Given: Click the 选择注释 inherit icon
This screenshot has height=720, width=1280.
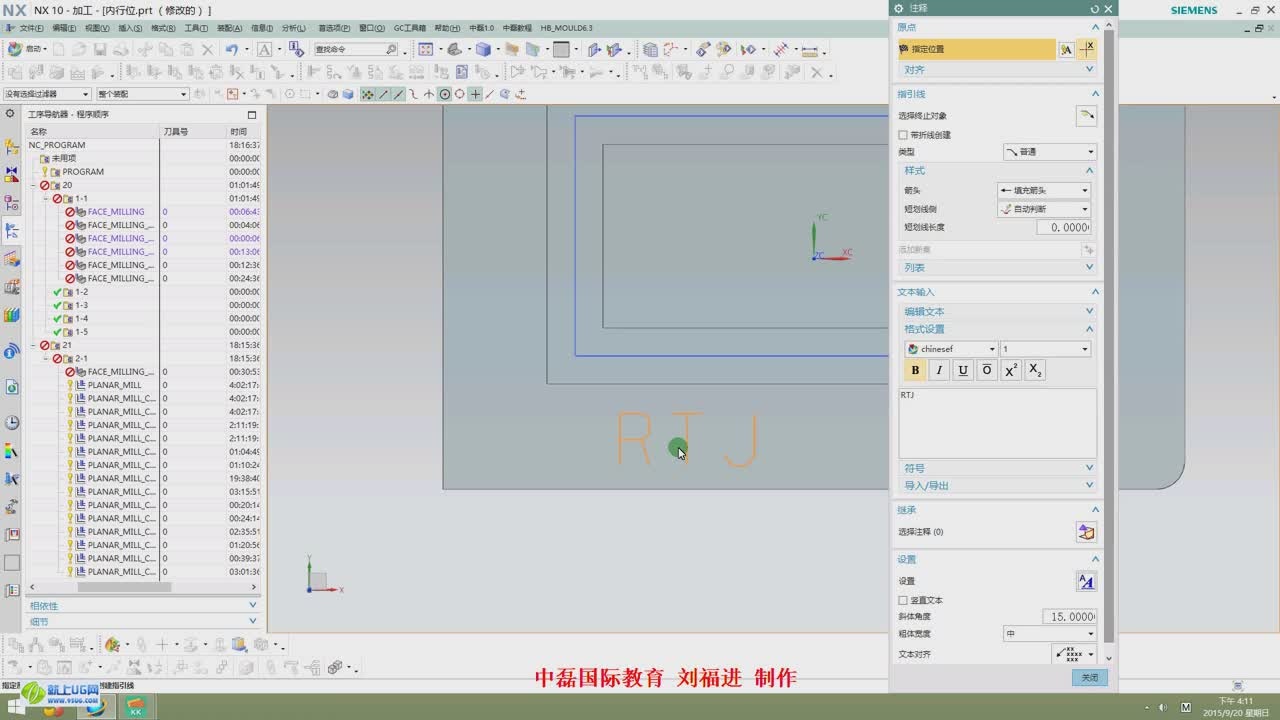Looking at the screenshot, I should pyautogui.click(x=1086, y=532).
